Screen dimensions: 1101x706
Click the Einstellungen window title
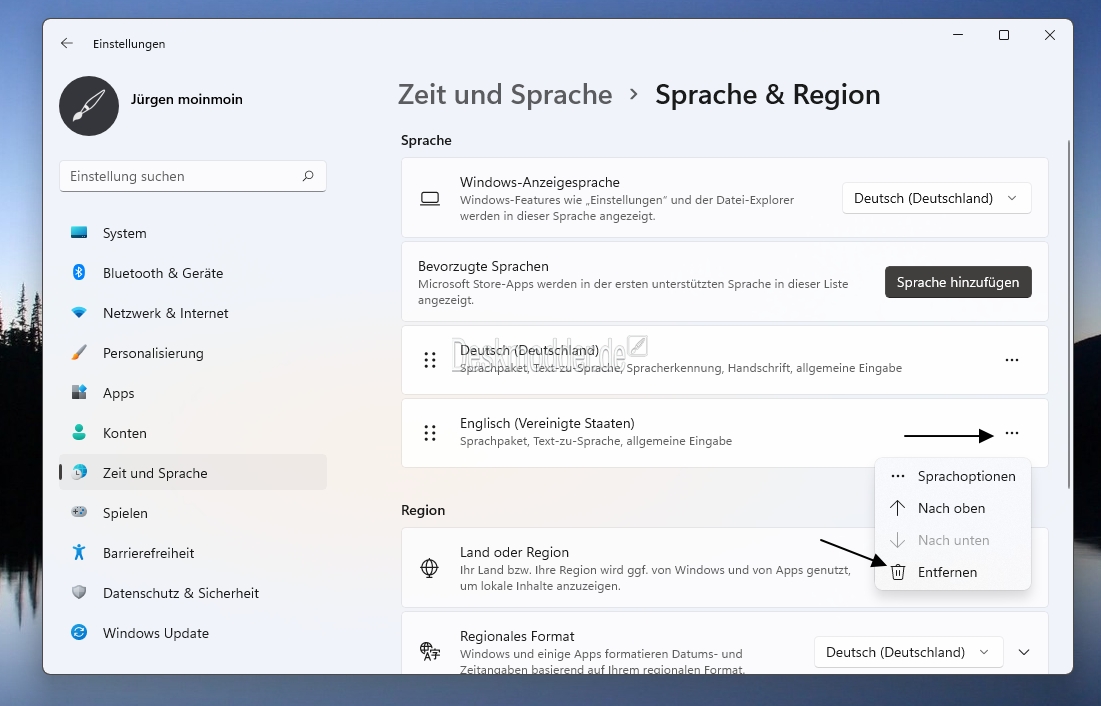[x=129, y=44]
